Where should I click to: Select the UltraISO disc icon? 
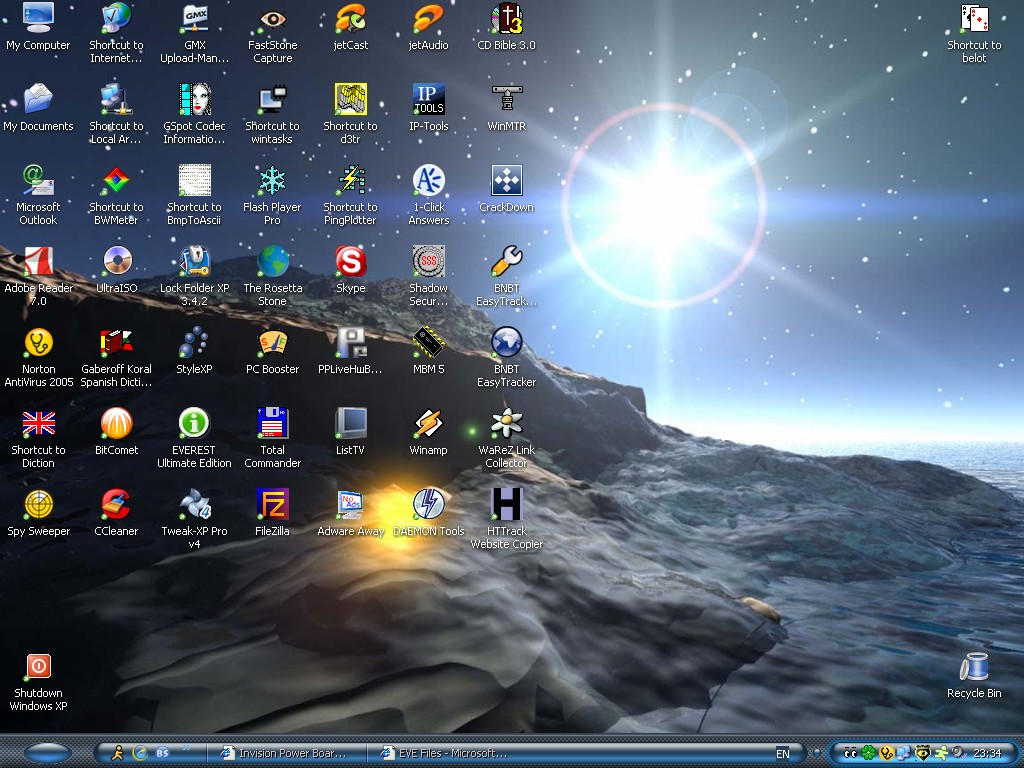(116, 261)
